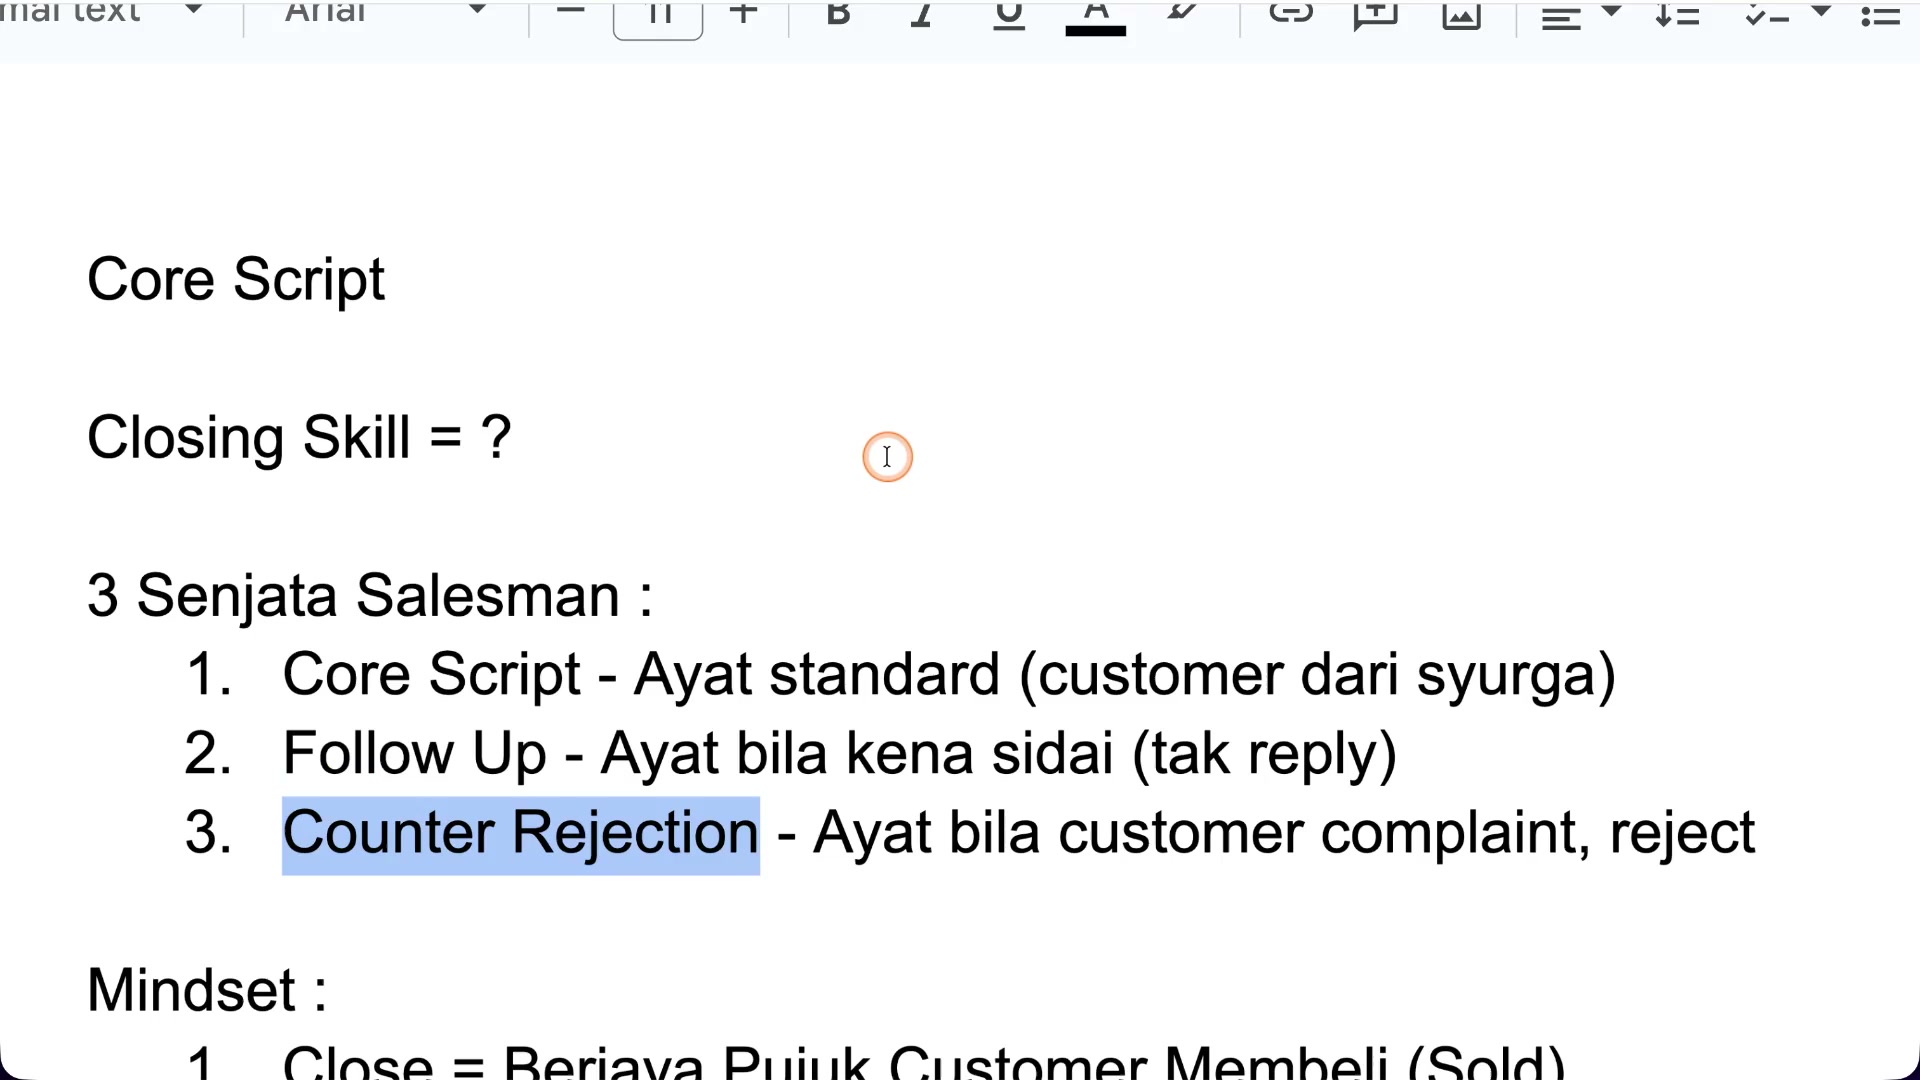Click the 'Core Script' heading text
This screenshot has height=1080, width=1920.
click(x=236, y=279)
